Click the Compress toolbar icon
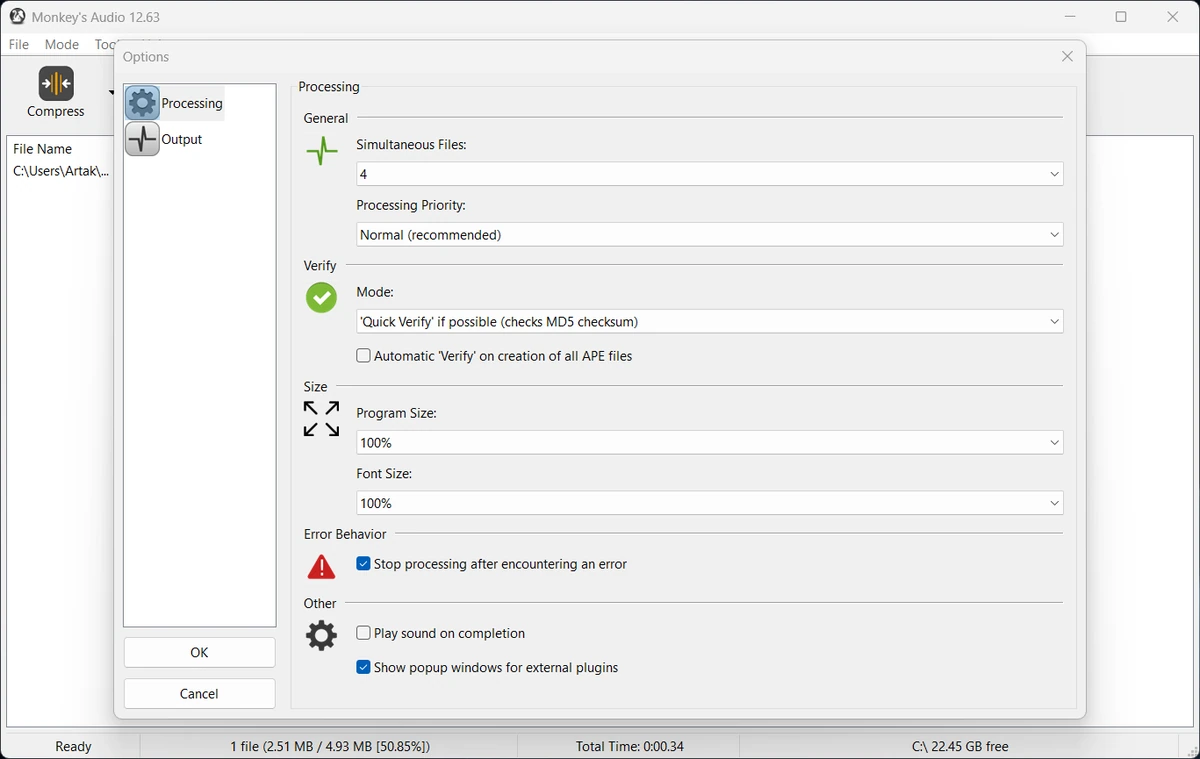Image resolution: width=1200 pixels, height=759 pixels. click(56, 84)
